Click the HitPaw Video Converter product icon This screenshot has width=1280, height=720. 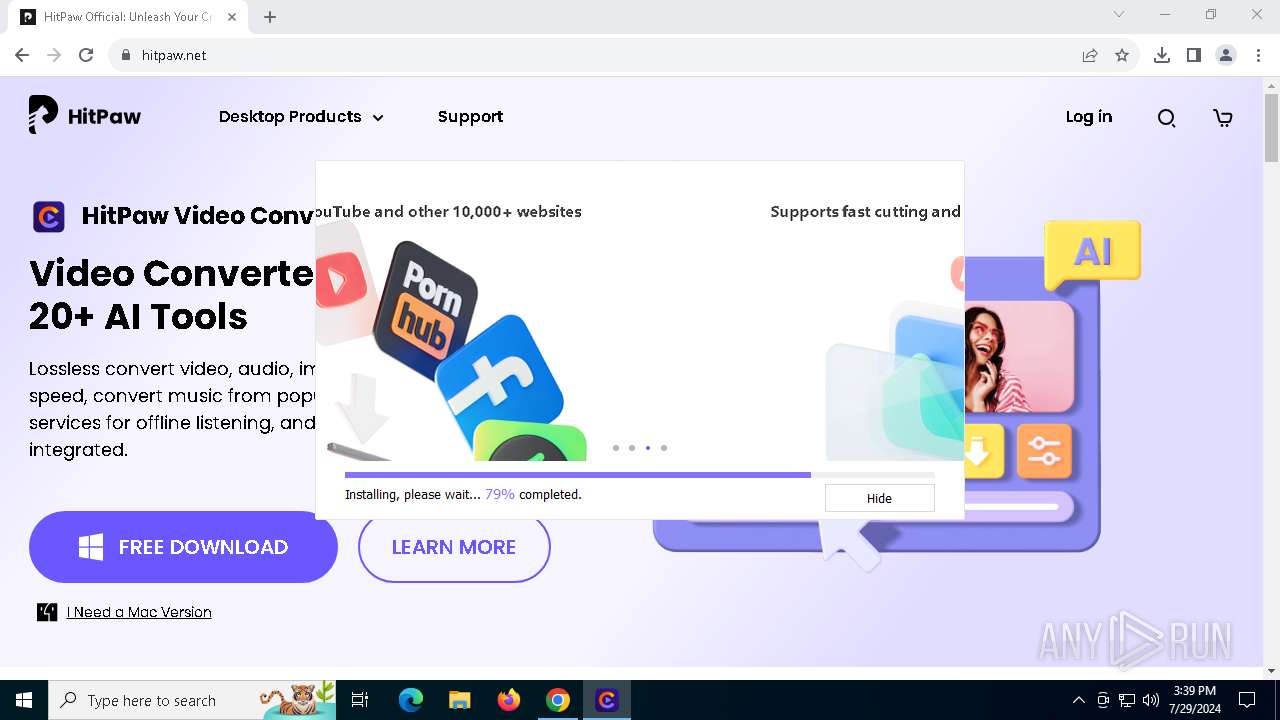point(49,216)
